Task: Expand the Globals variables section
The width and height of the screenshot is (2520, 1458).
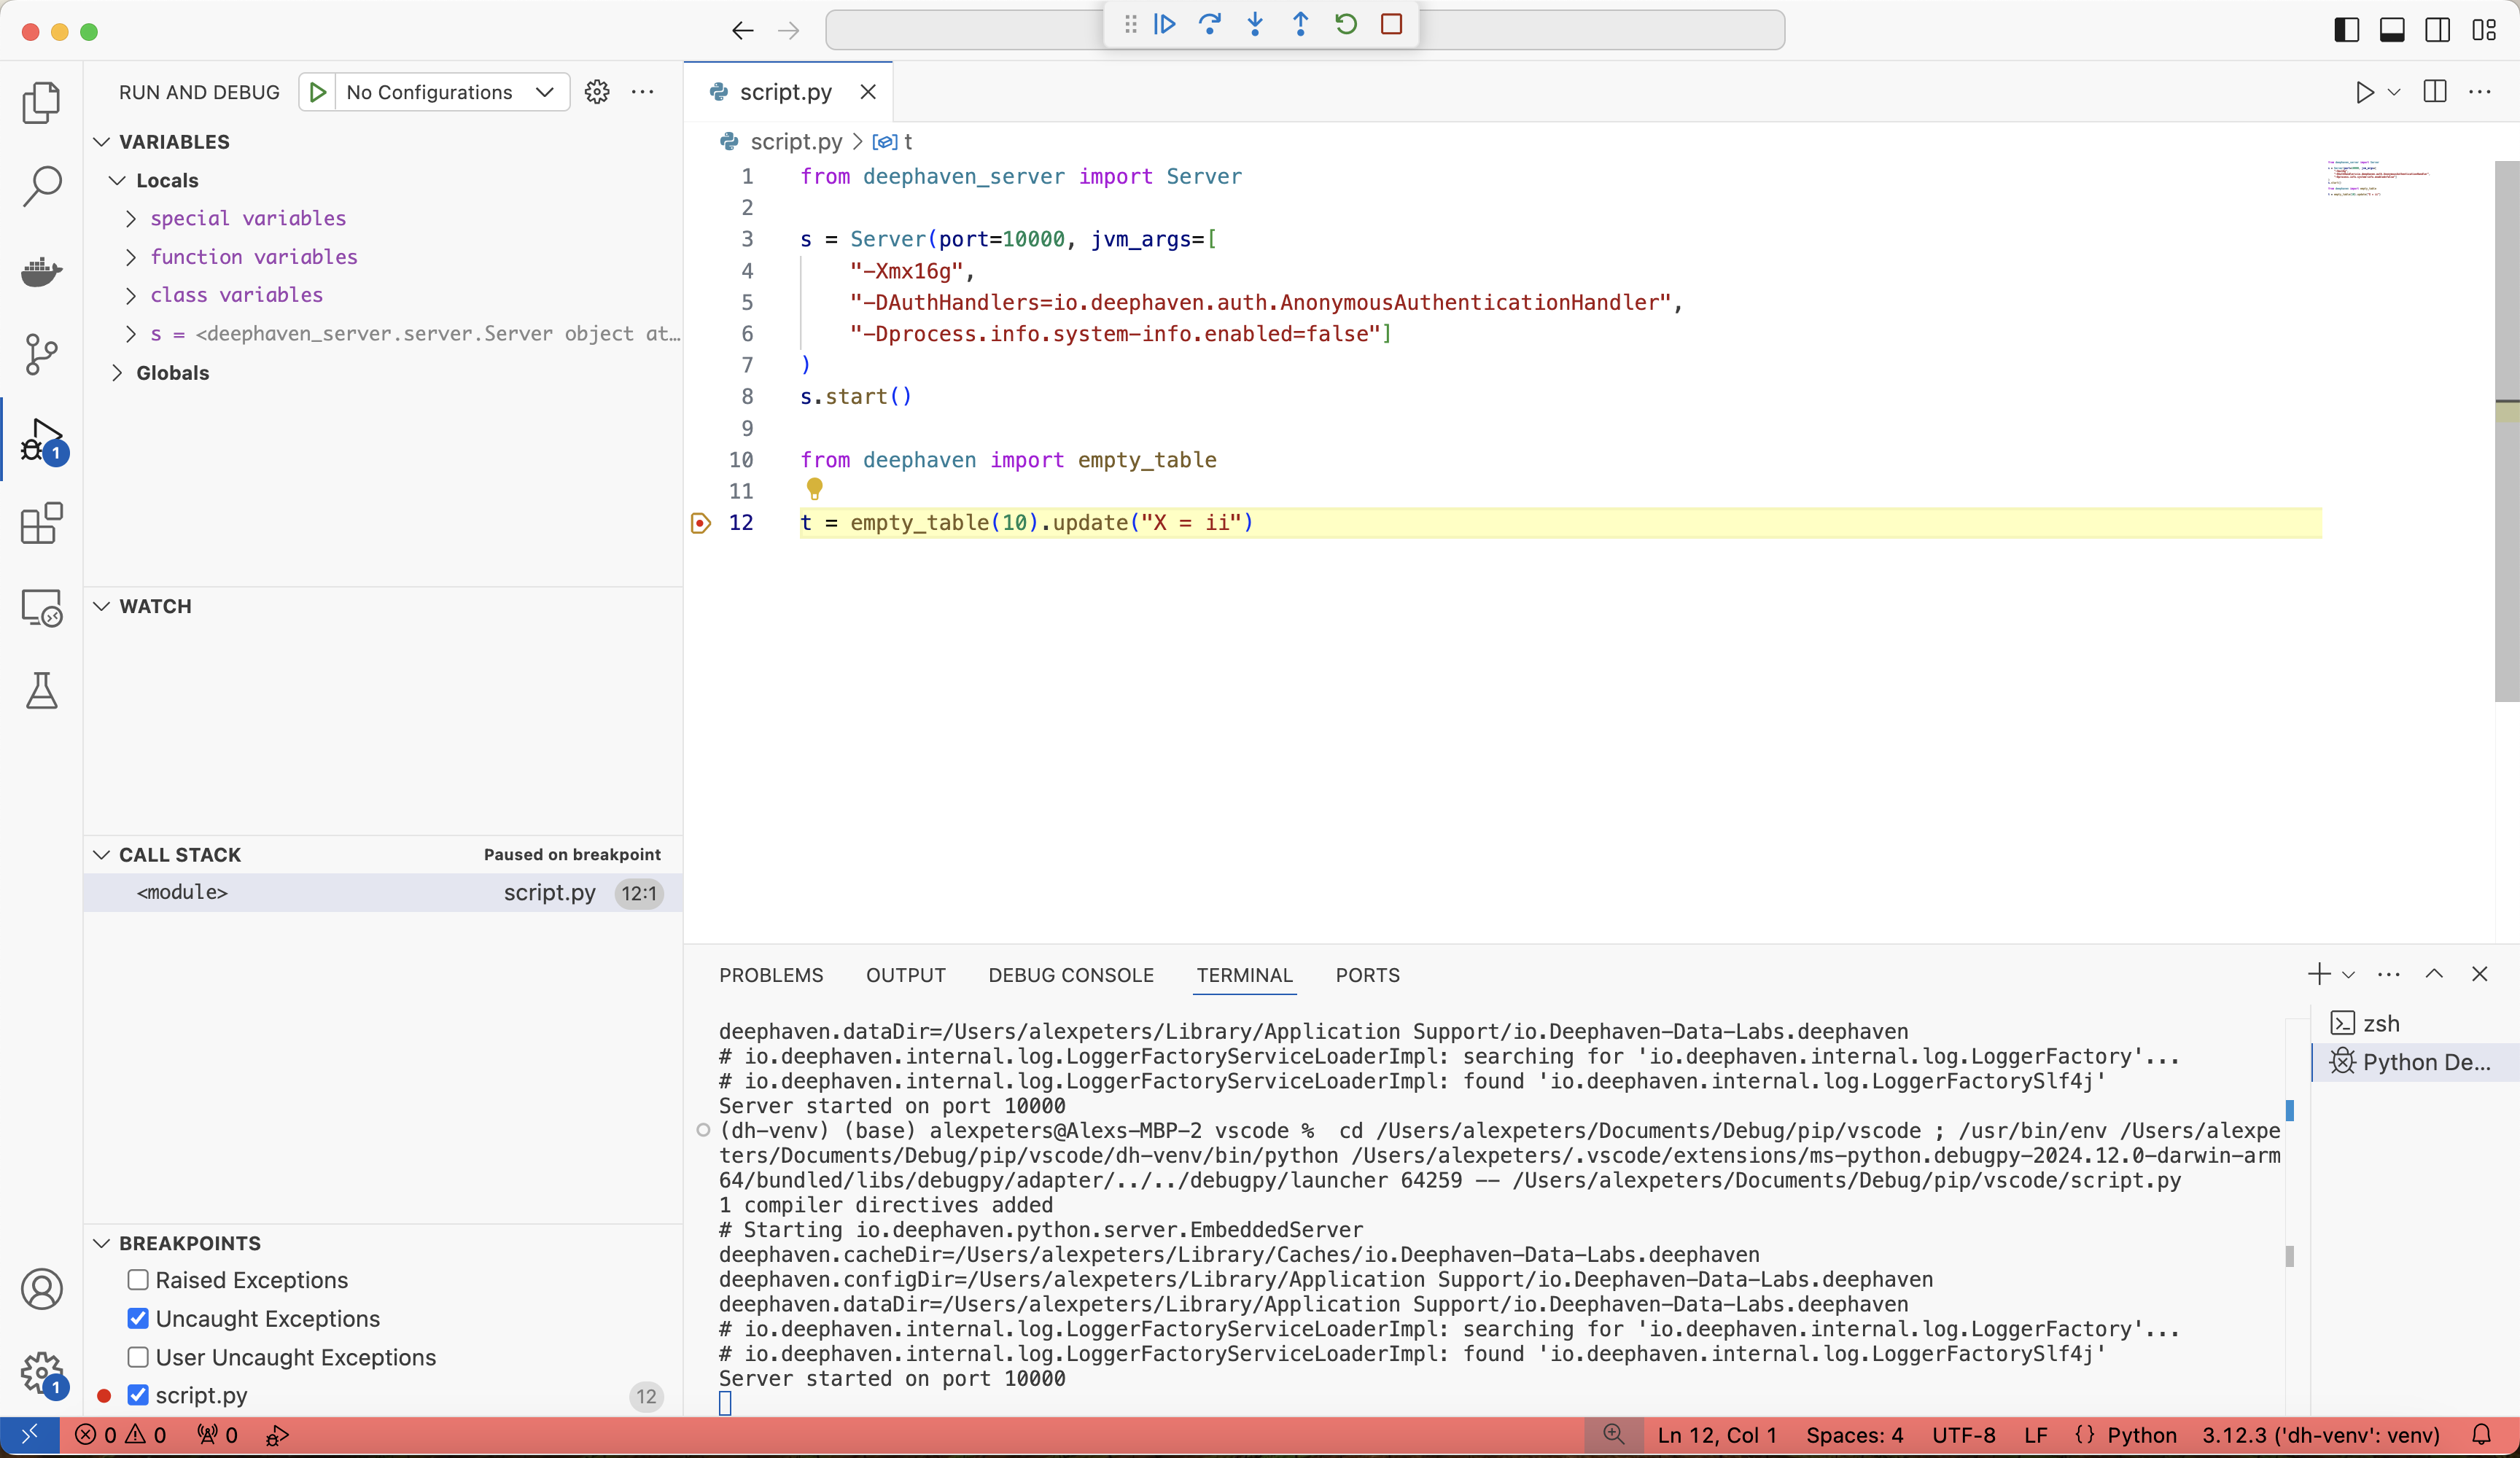Action: pos(118,373)
